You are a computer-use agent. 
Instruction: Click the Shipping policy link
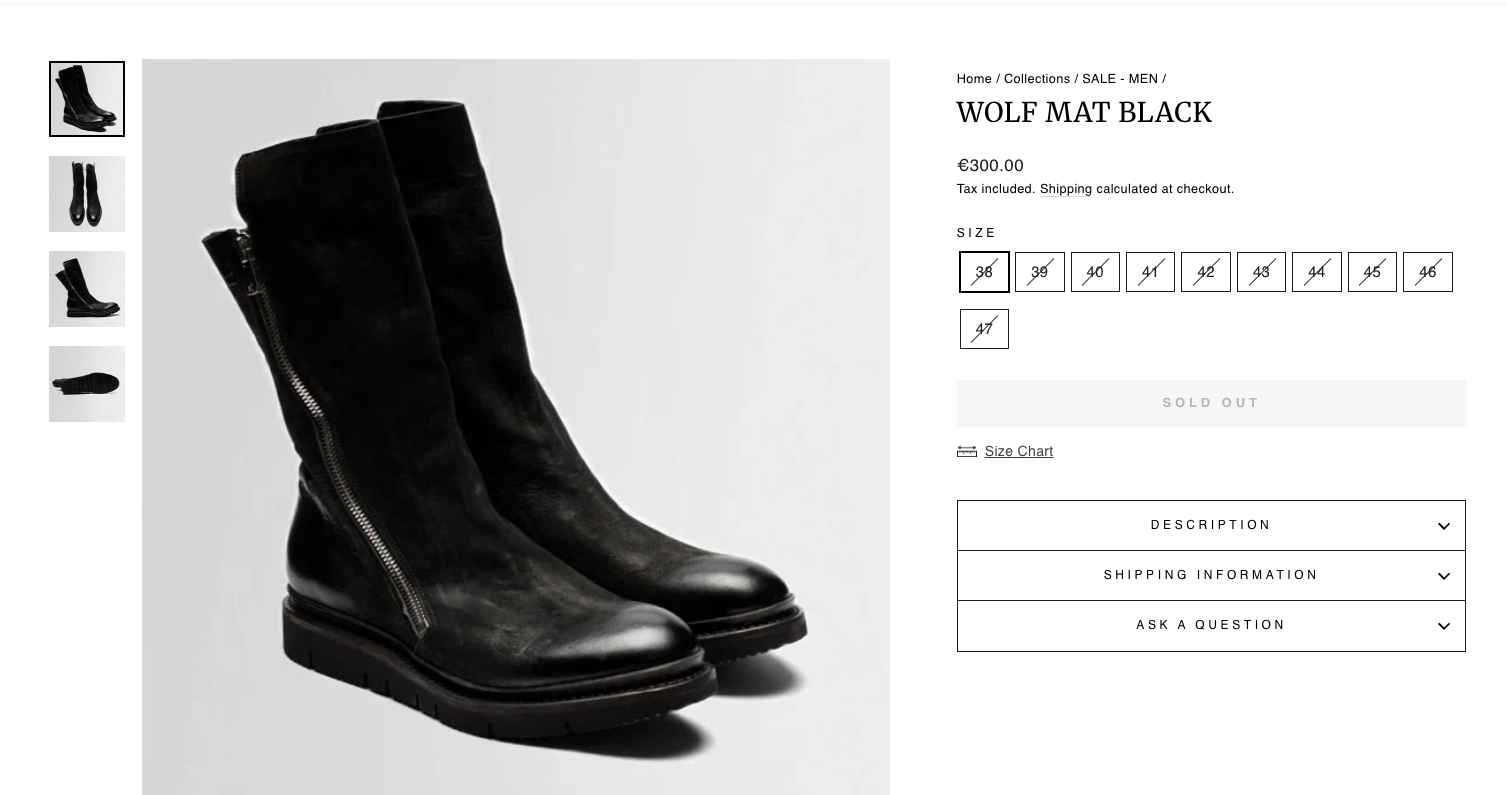tap(1065, 189)
